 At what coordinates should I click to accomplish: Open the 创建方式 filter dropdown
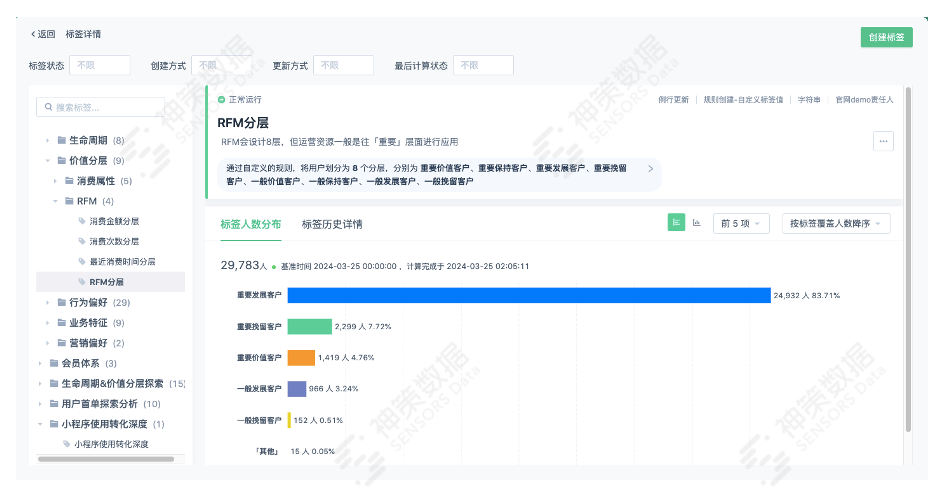coord(221,65)
